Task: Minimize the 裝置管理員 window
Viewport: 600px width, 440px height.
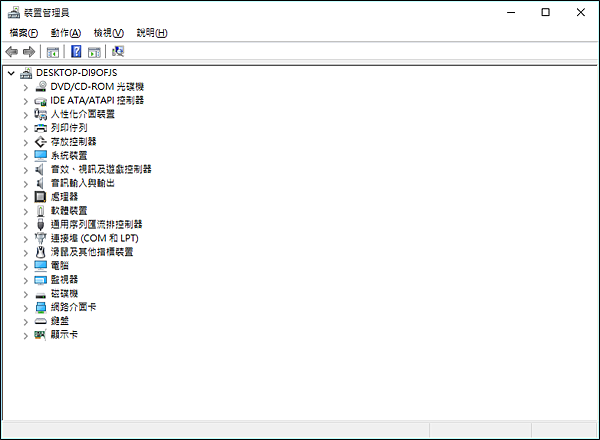Action: [x=511, y=12]
